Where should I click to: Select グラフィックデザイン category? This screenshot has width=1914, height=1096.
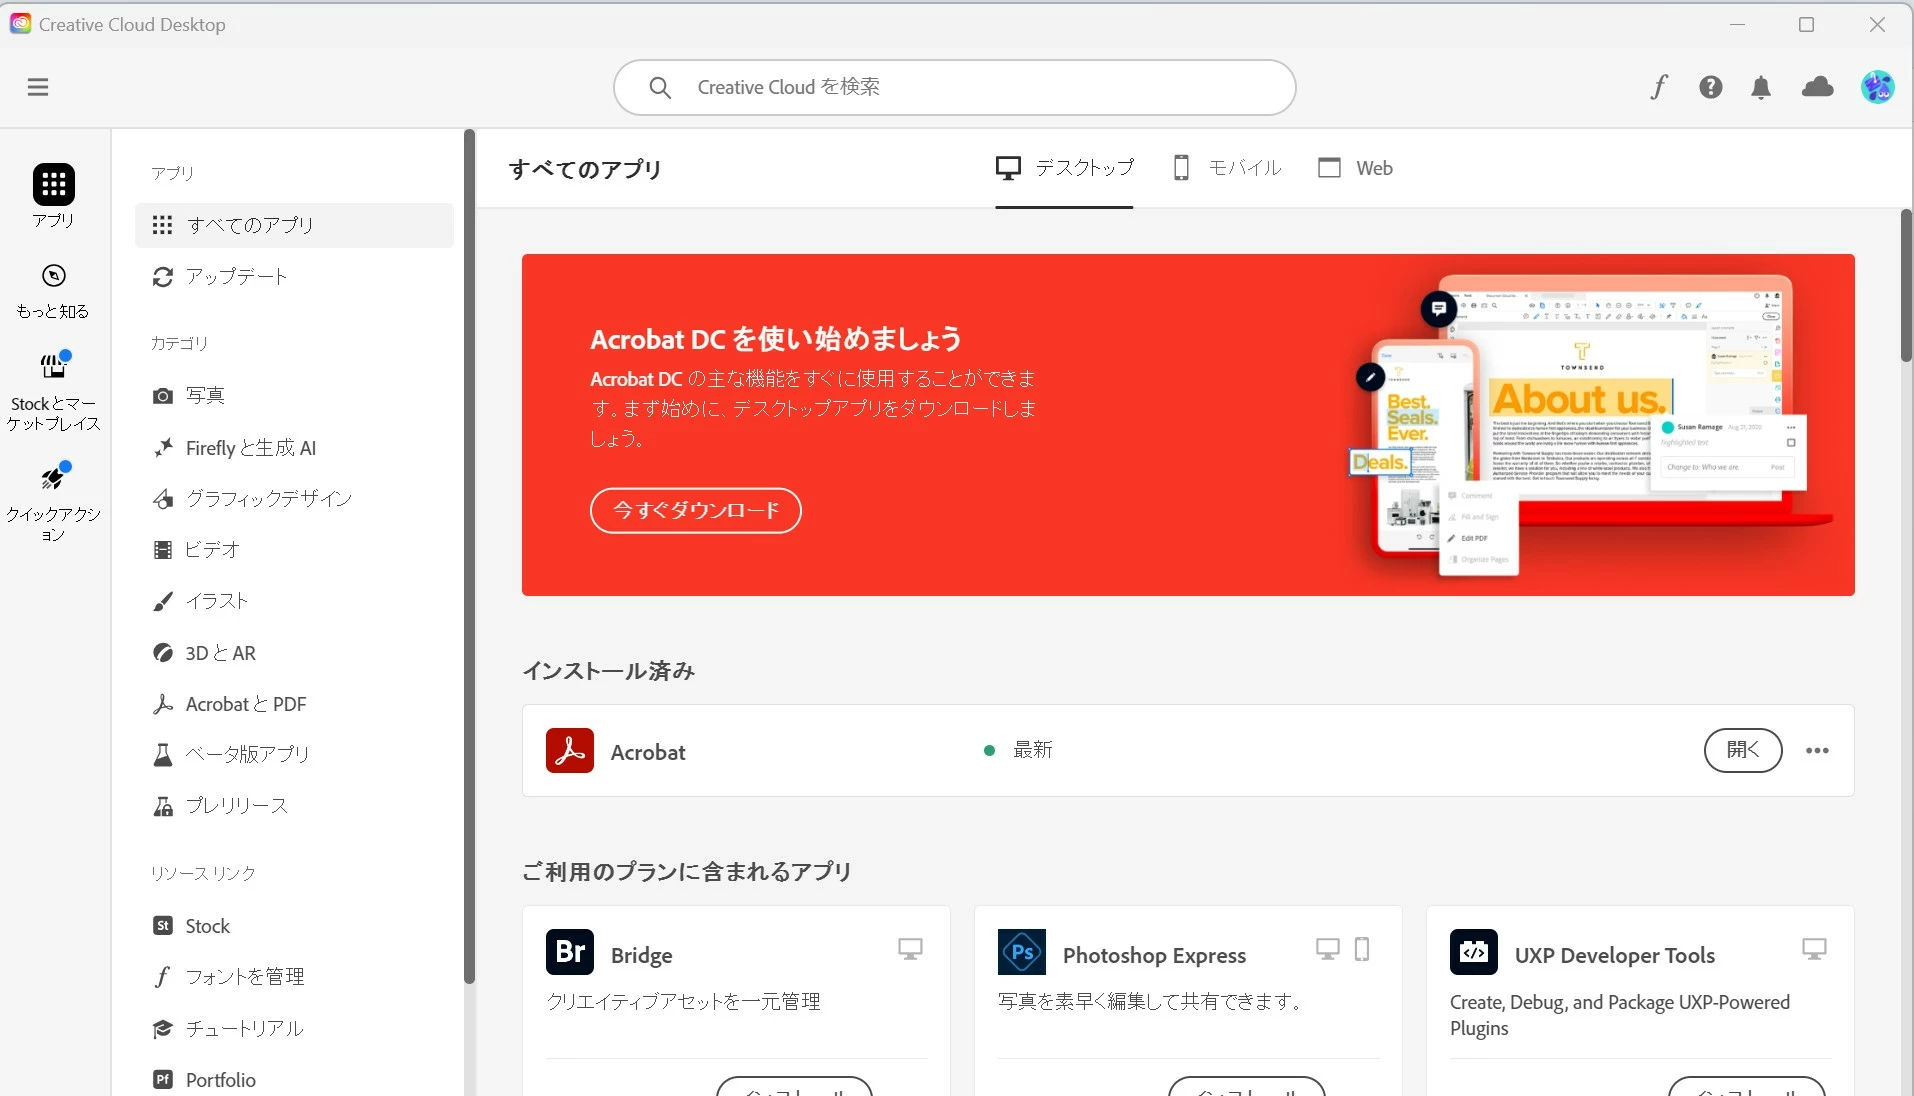click(x=294, y=498)
